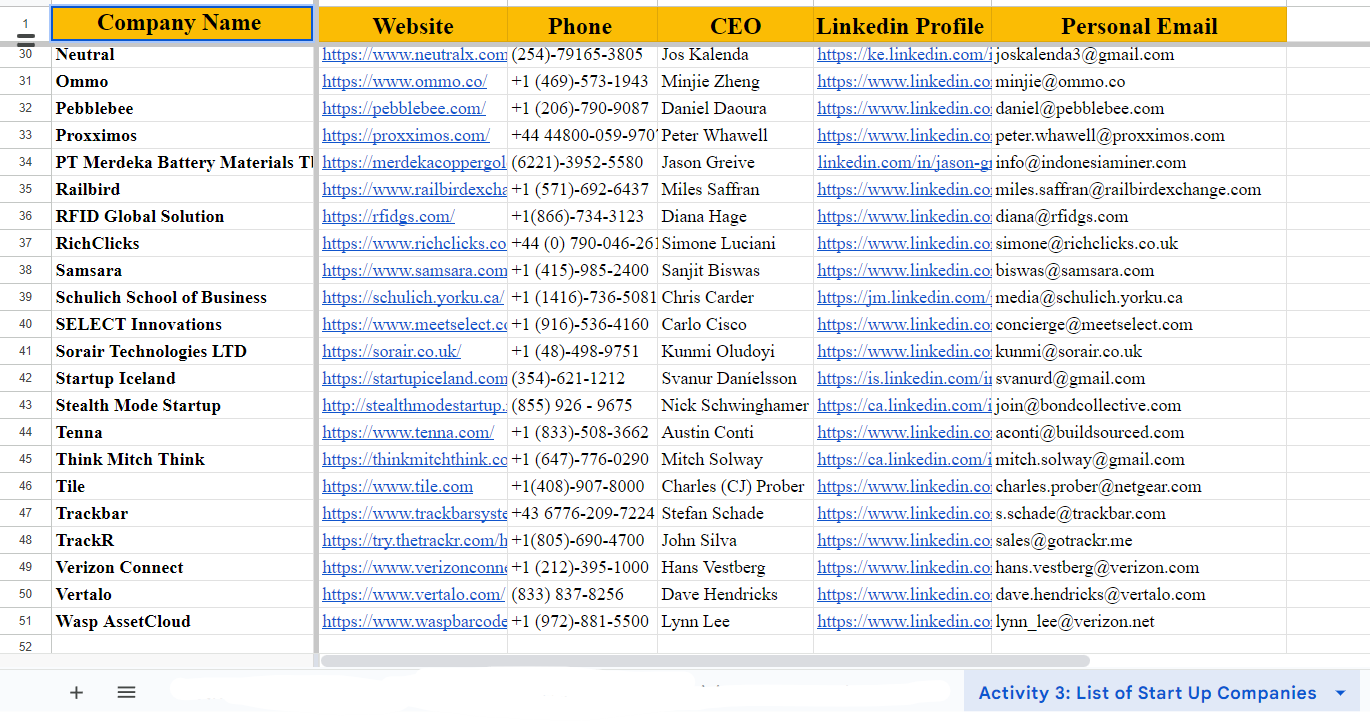Select the Wasp AssetCloud cell

(183, 622)
